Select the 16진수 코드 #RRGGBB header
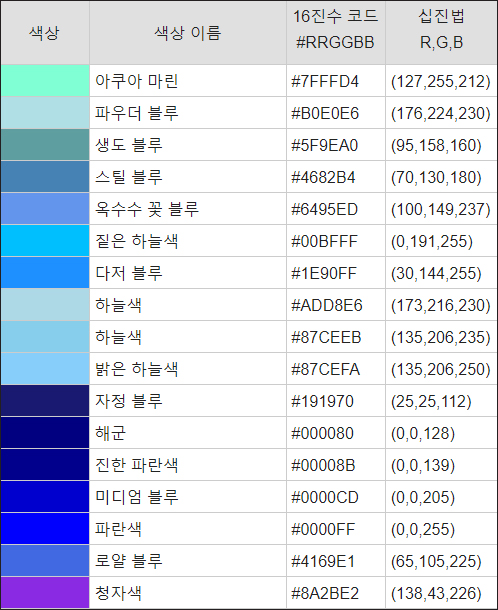498x610 pixels. click(x=336, y=33)
